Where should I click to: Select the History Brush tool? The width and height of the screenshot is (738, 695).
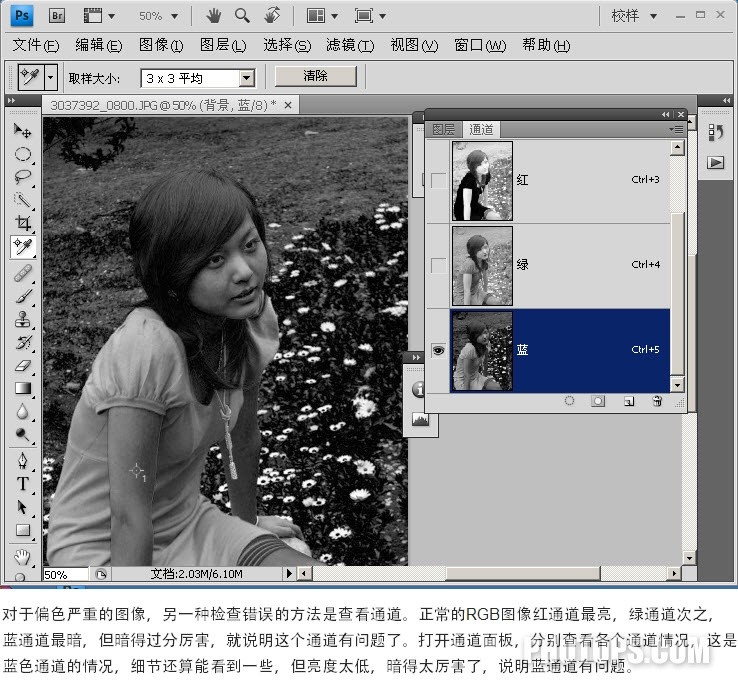pos(22,343)
